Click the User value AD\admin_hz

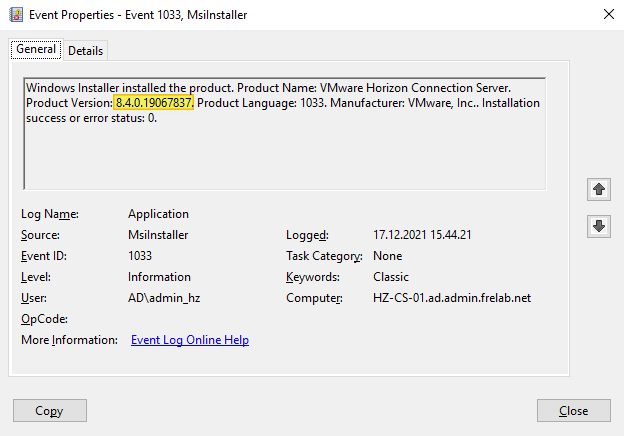coord(161,298)
